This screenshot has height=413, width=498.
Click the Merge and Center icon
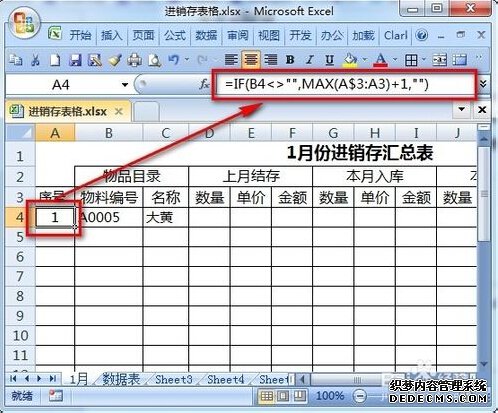pos(439,60)
